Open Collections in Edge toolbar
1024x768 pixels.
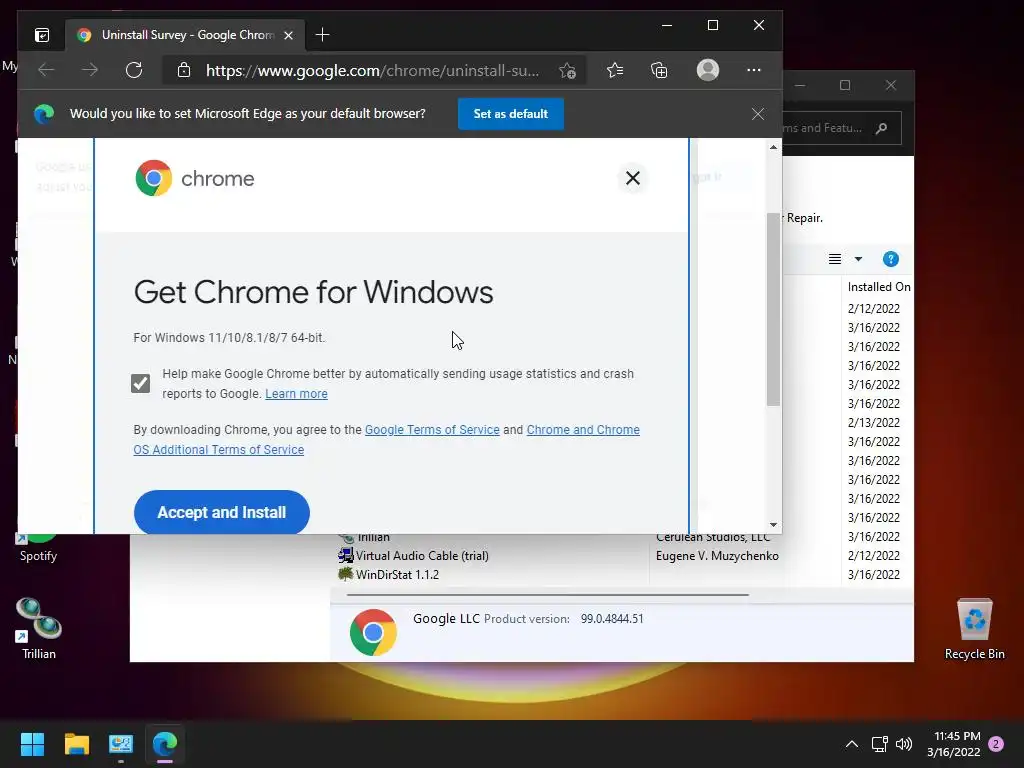660,70
